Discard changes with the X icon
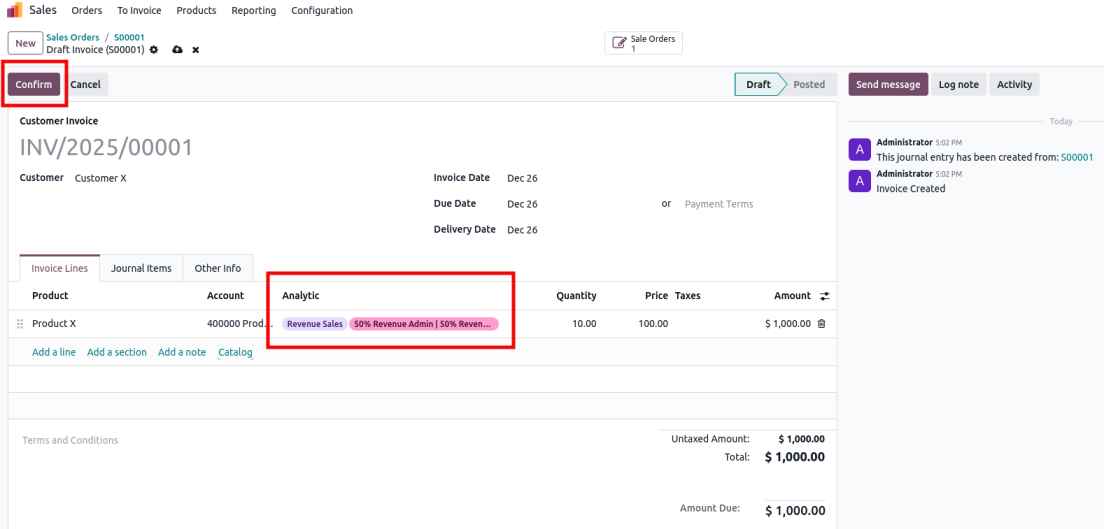Image resolution: width=1104 pixels, height=529 pixels. (195, 50)
